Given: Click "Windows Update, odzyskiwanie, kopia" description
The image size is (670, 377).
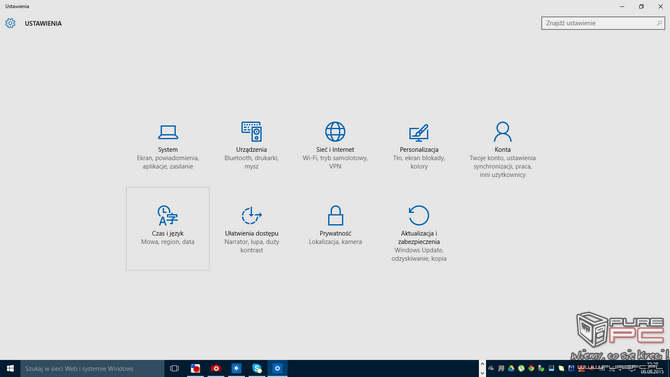Looking at the screenshot, I should tap(419, 254).
